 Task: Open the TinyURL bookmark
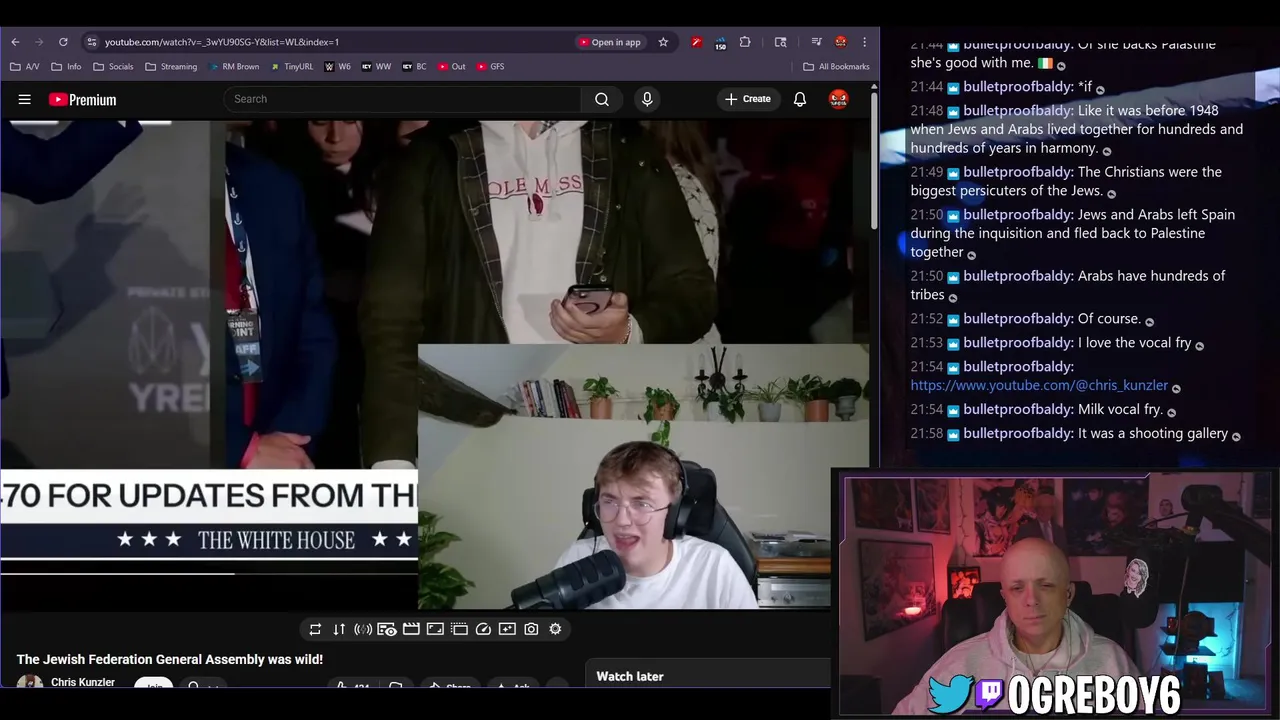click(291, 67)
